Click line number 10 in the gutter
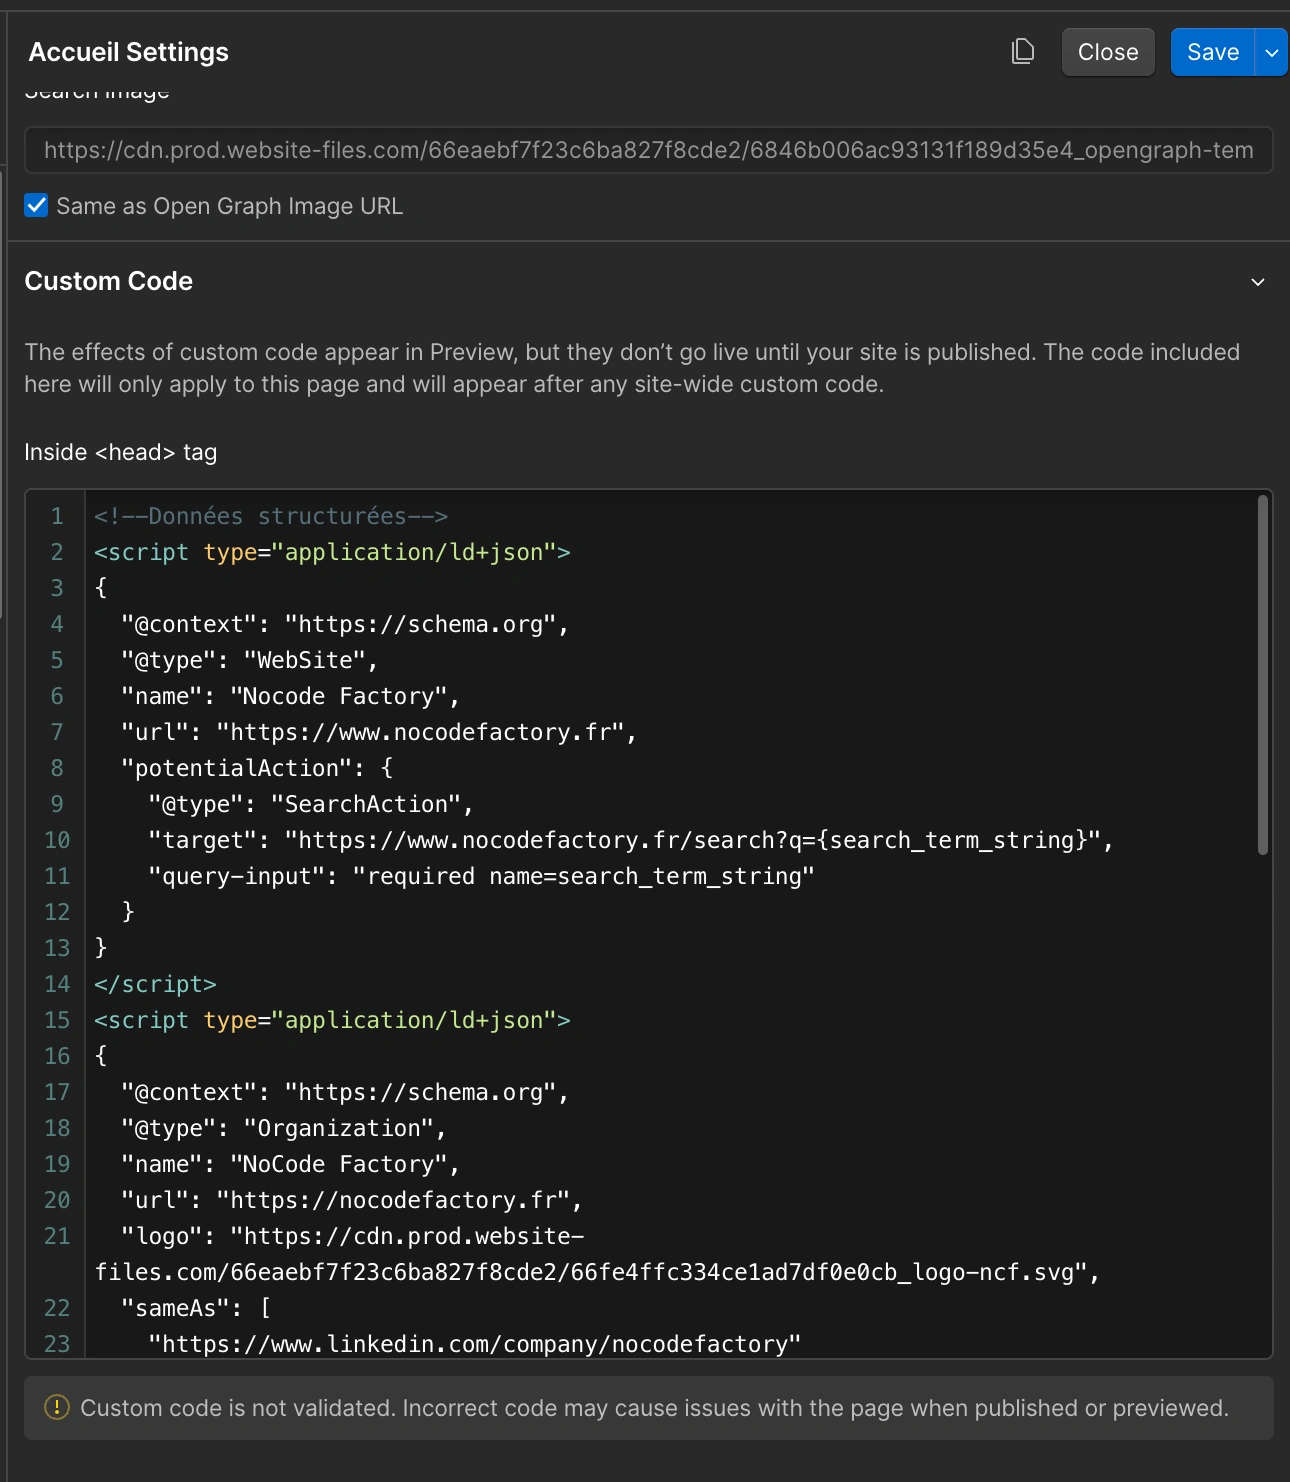This screenshot has height=1482, width=1290. 57,840
